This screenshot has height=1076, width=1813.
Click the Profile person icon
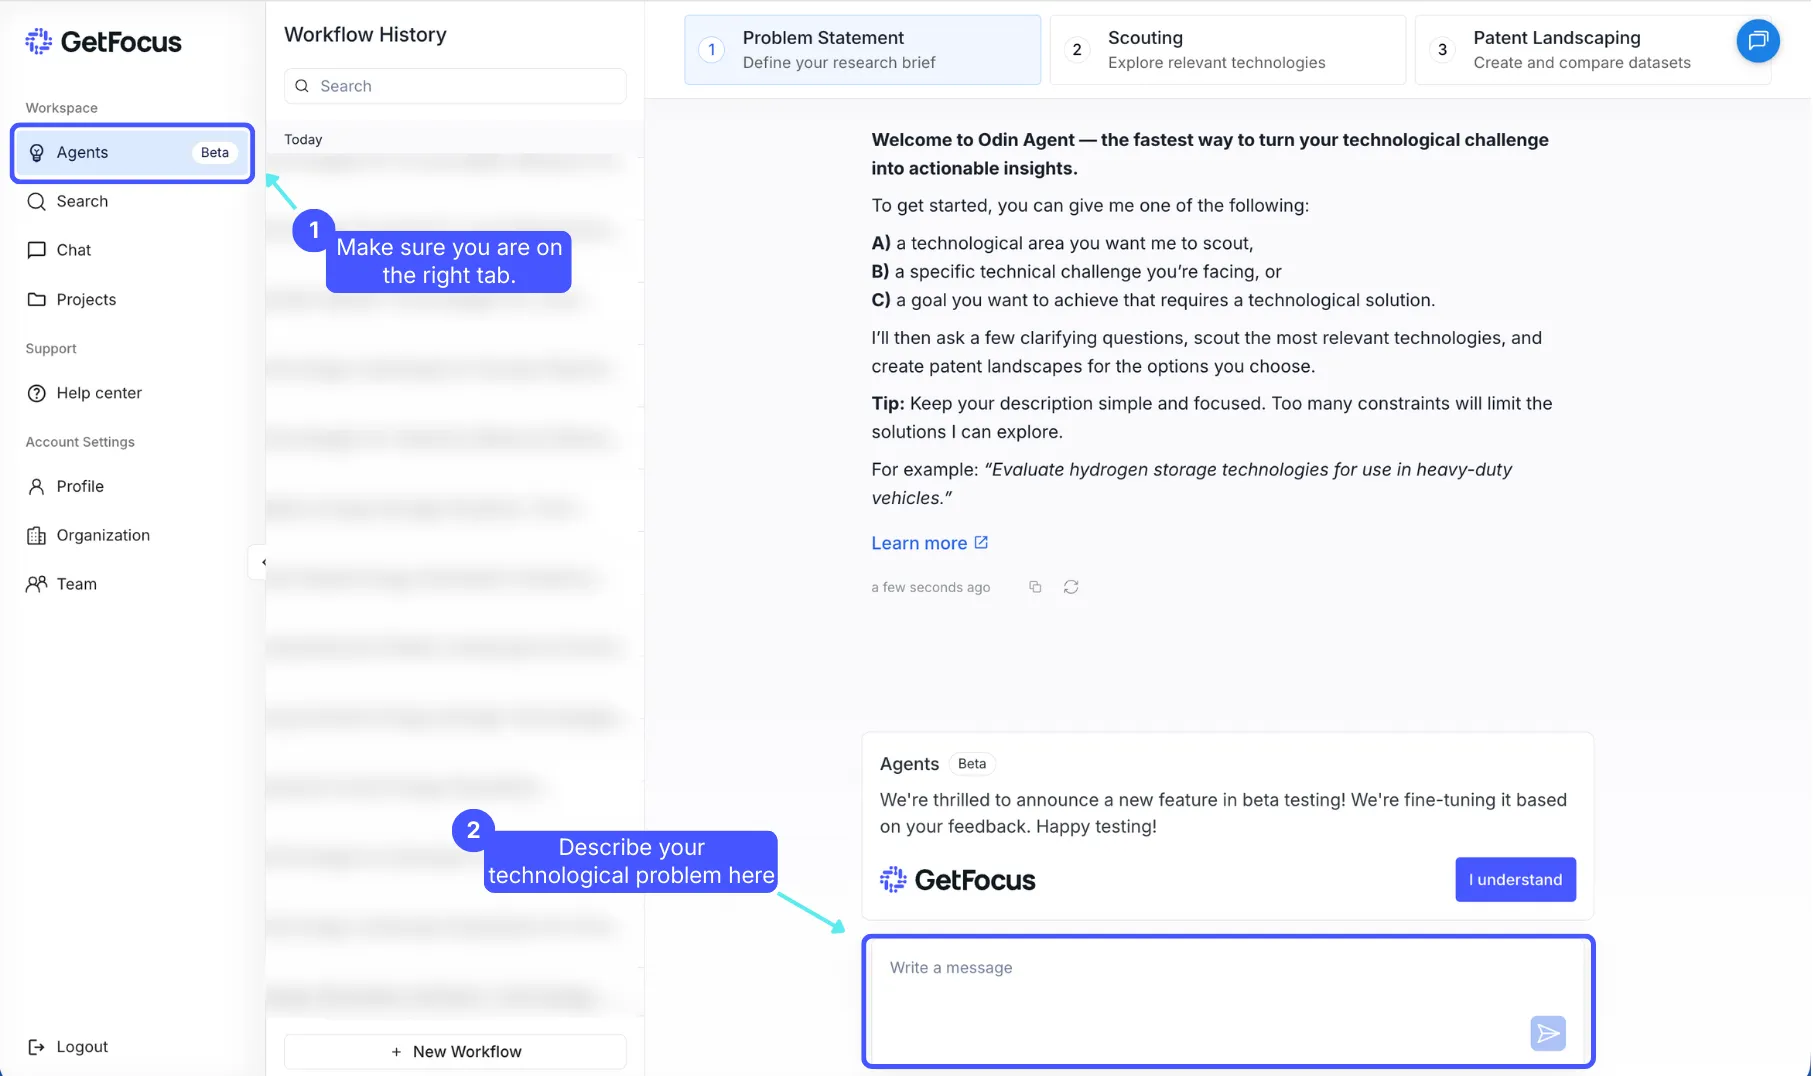[x=36, y=486]
